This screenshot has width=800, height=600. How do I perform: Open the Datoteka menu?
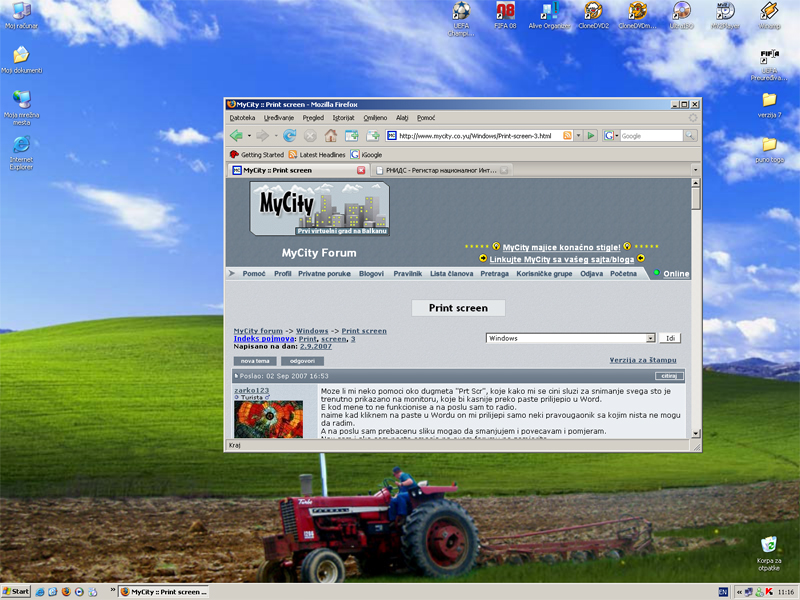(242, 118)
